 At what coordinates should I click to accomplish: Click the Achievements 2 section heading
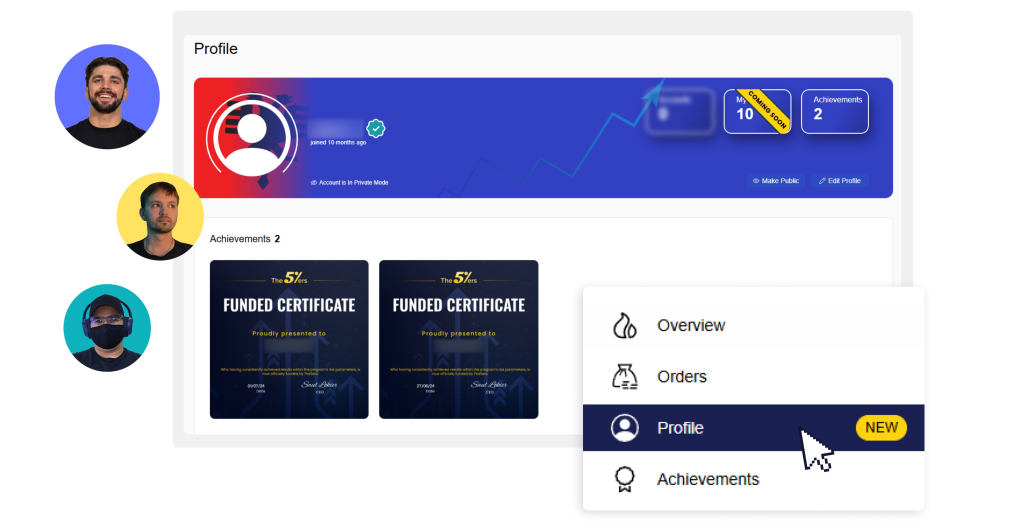point(245,239)
